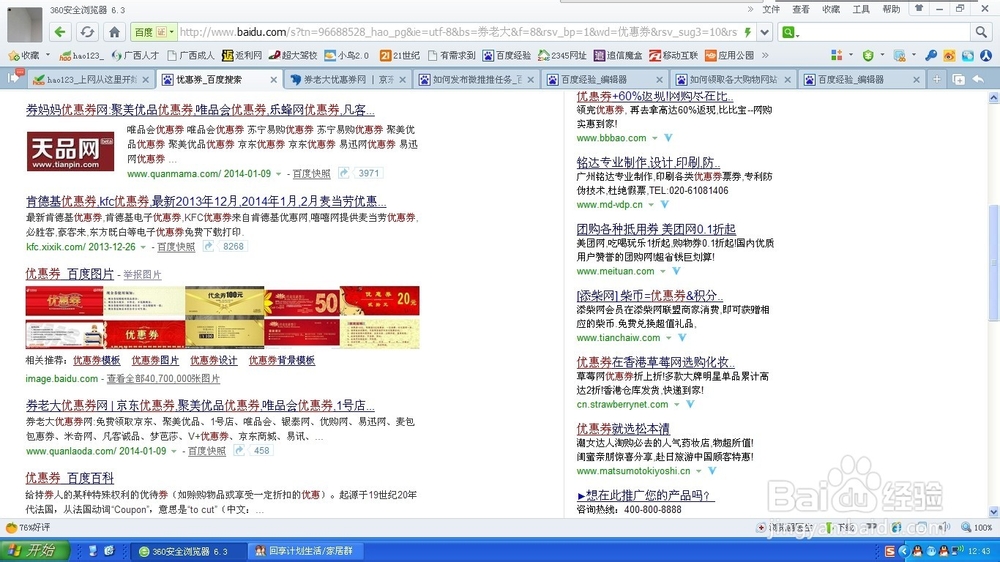Click the share icon beside 3971 count

coord(344,173)
